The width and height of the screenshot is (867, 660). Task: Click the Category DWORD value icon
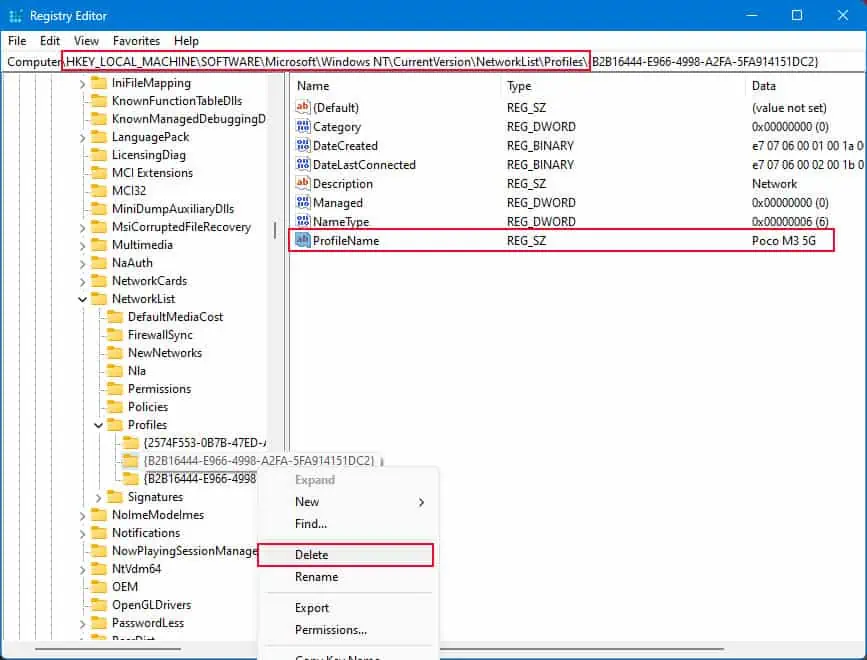click(305, 126)
